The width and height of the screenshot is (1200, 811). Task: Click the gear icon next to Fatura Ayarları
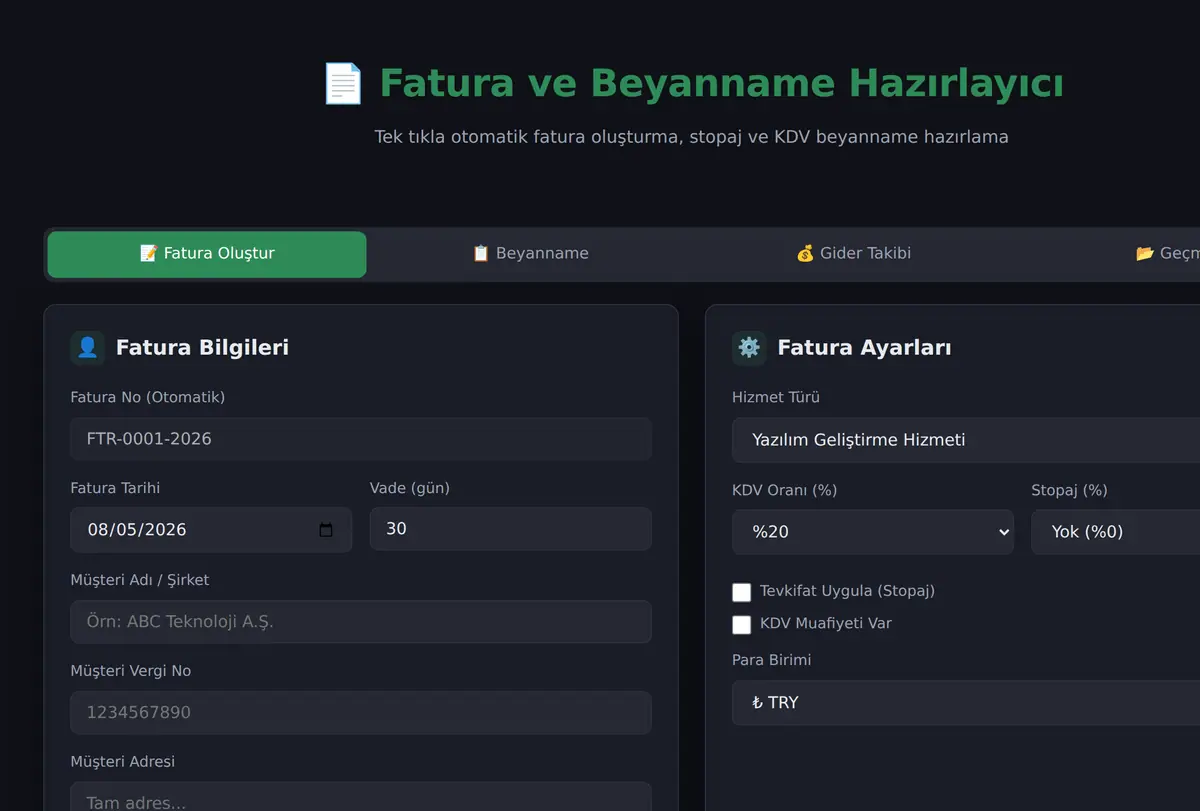tap(749, 348)
